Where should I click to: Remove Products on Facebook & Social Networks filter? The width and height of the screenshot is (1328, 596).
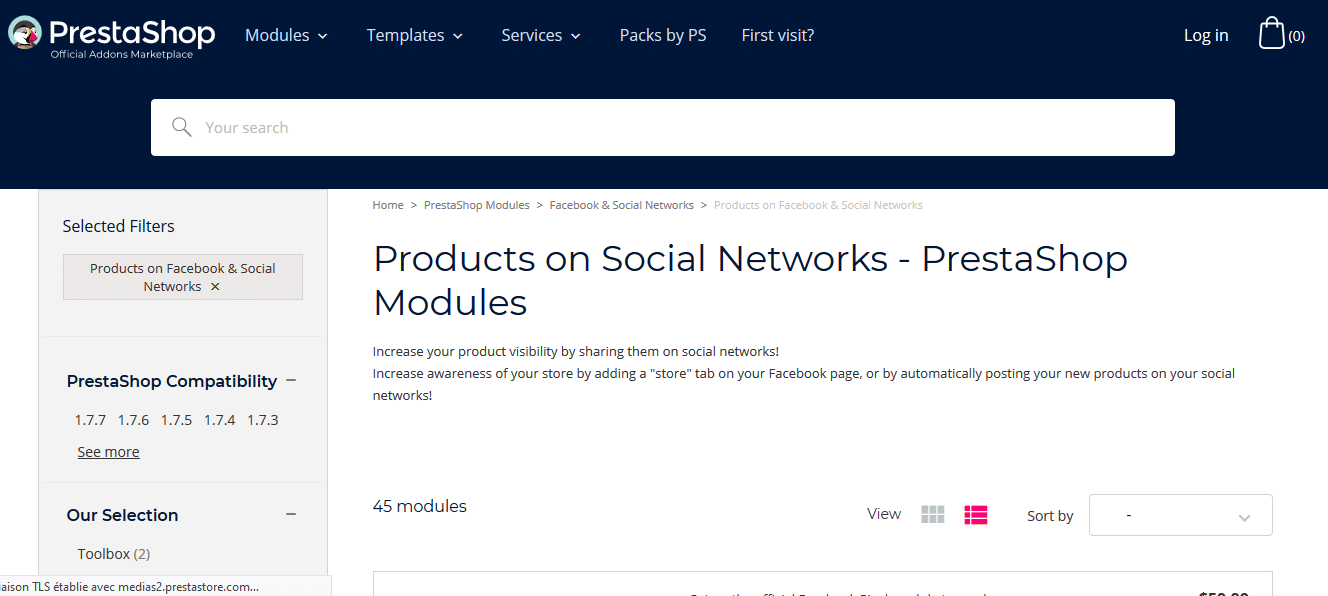point(215,287)
